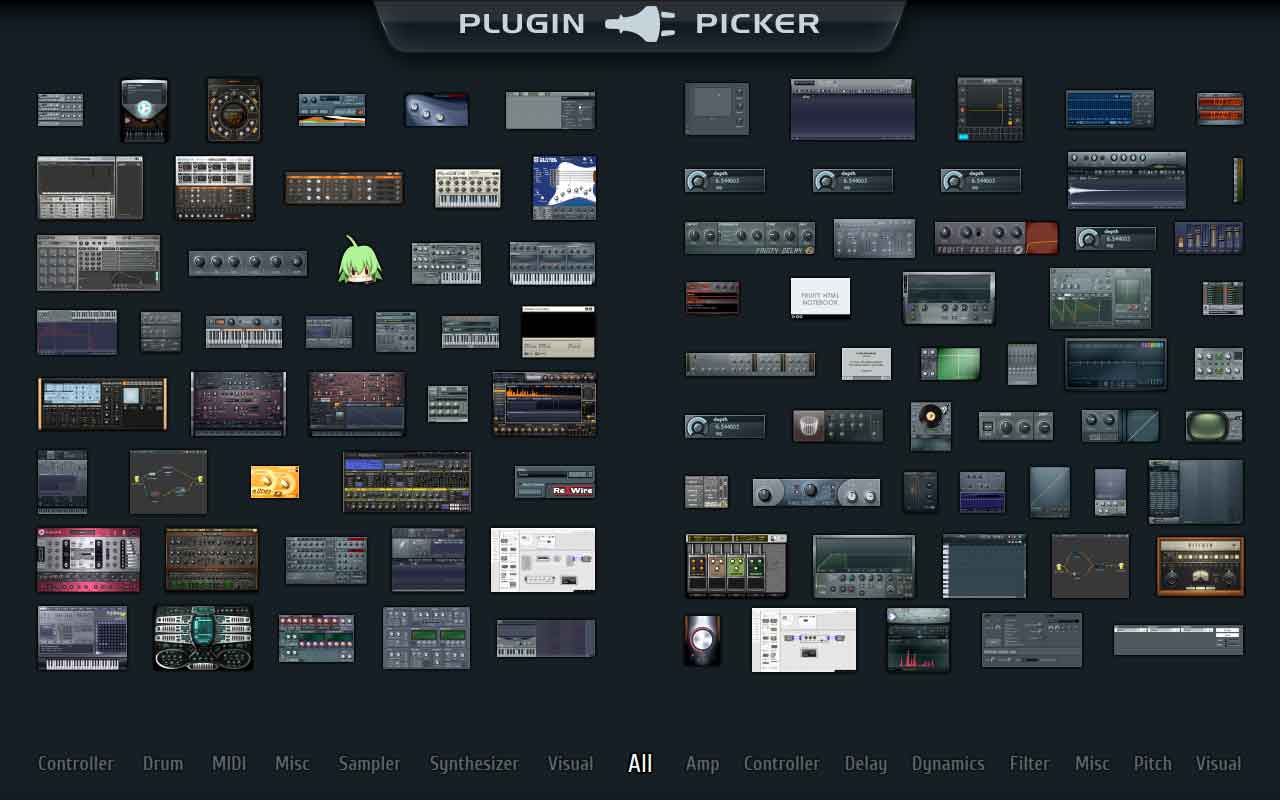Image resolution: width=1280 pixels, height=800 pixels.
Task: Open the blue electric guitar plugin
Action: click(564, 187)
